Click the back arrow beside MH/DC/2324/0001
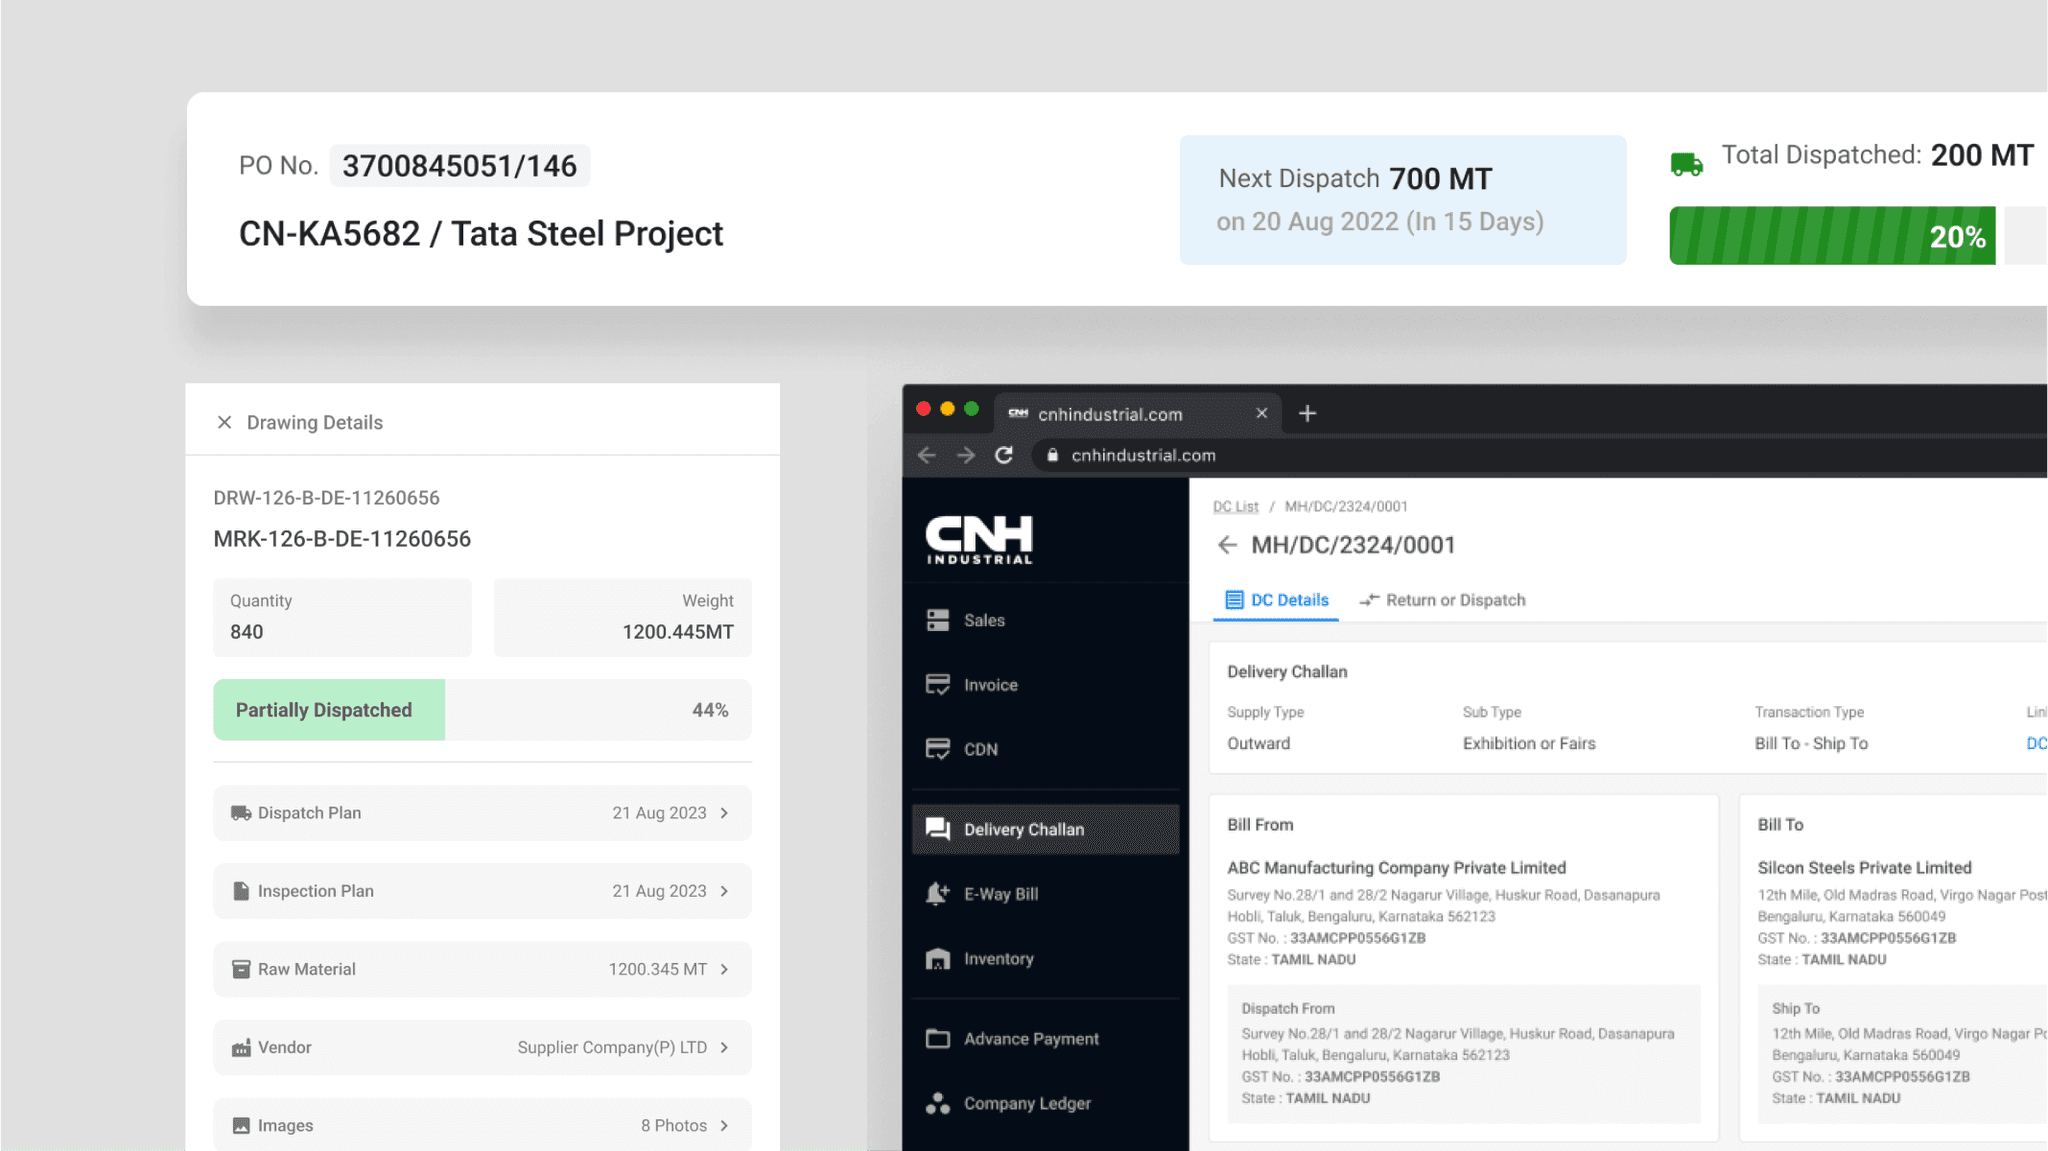Image resolution: width=2048 pixels, height=1151 pixels. pyautogui.click(x=1227, y=545)
